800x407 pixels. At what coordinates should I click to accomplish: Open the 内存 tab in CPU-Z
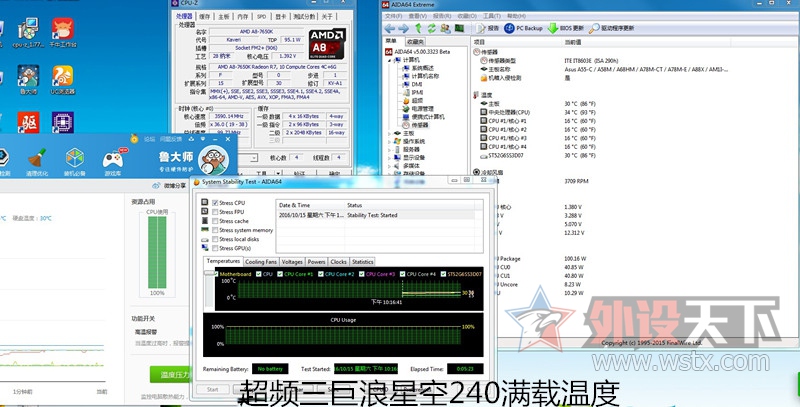243,16
